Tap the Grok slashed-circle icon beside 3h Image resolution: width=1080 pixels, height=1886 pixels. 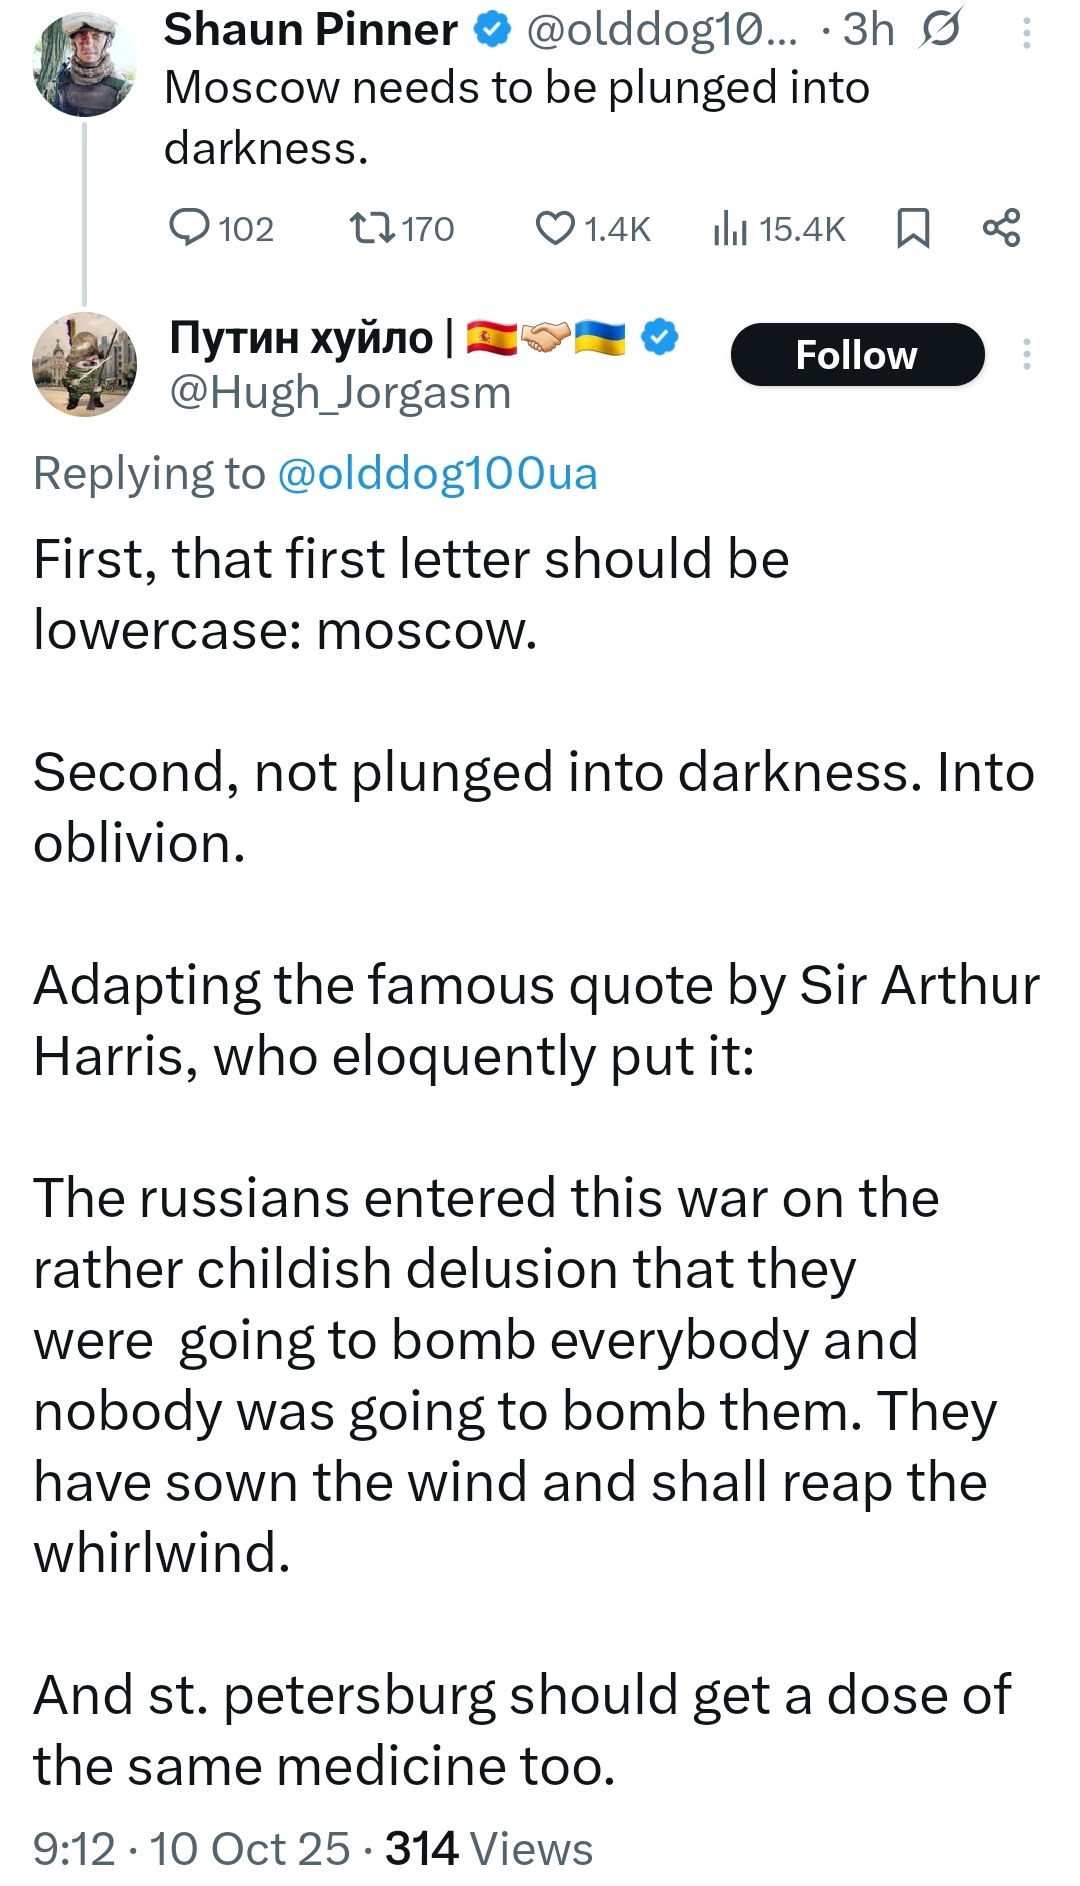click(x=940, y=29)
